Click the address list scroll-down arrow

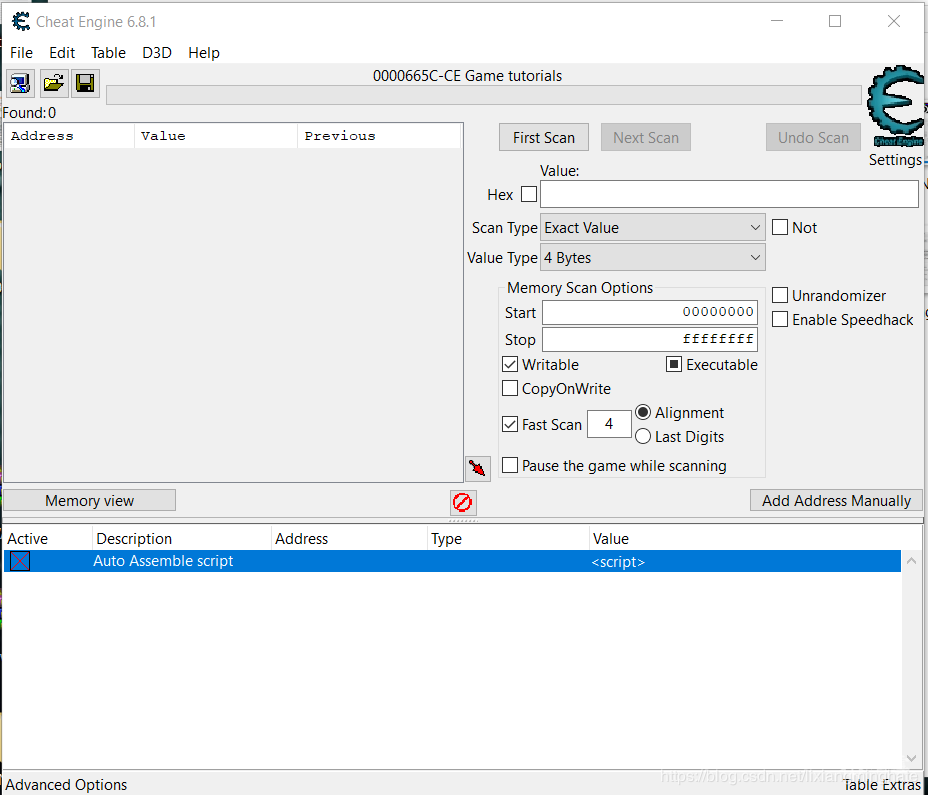click(x=911, y=758)
